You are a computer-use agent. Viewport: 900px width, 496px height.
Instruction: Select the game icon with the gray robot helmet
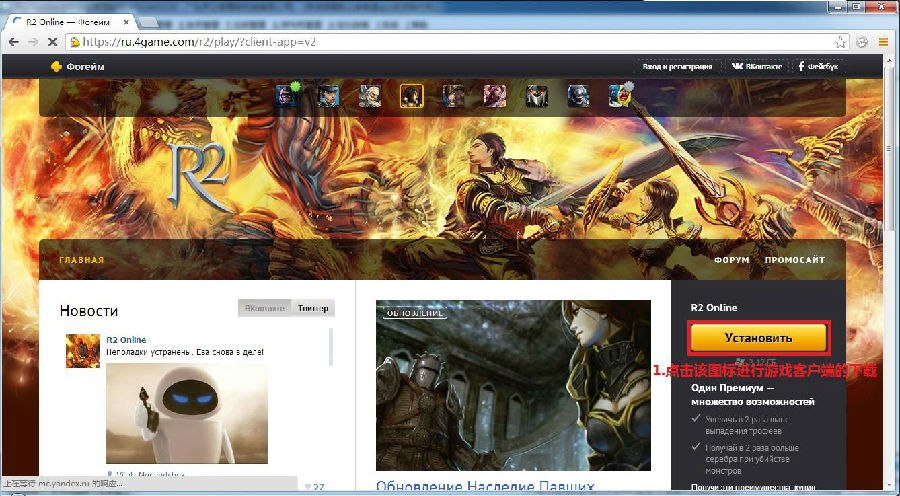pyautogui.click(x=578, y=96)
